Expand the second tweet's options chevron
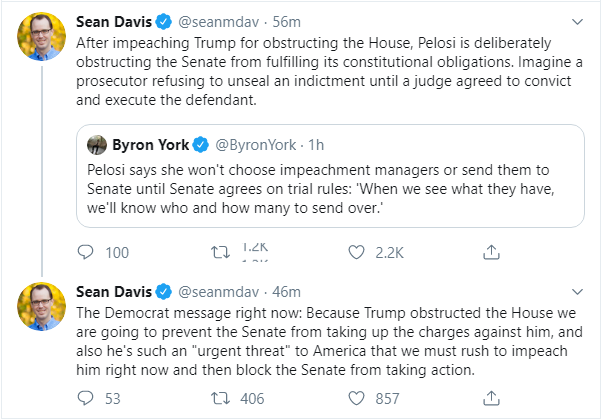 (577, 292)
